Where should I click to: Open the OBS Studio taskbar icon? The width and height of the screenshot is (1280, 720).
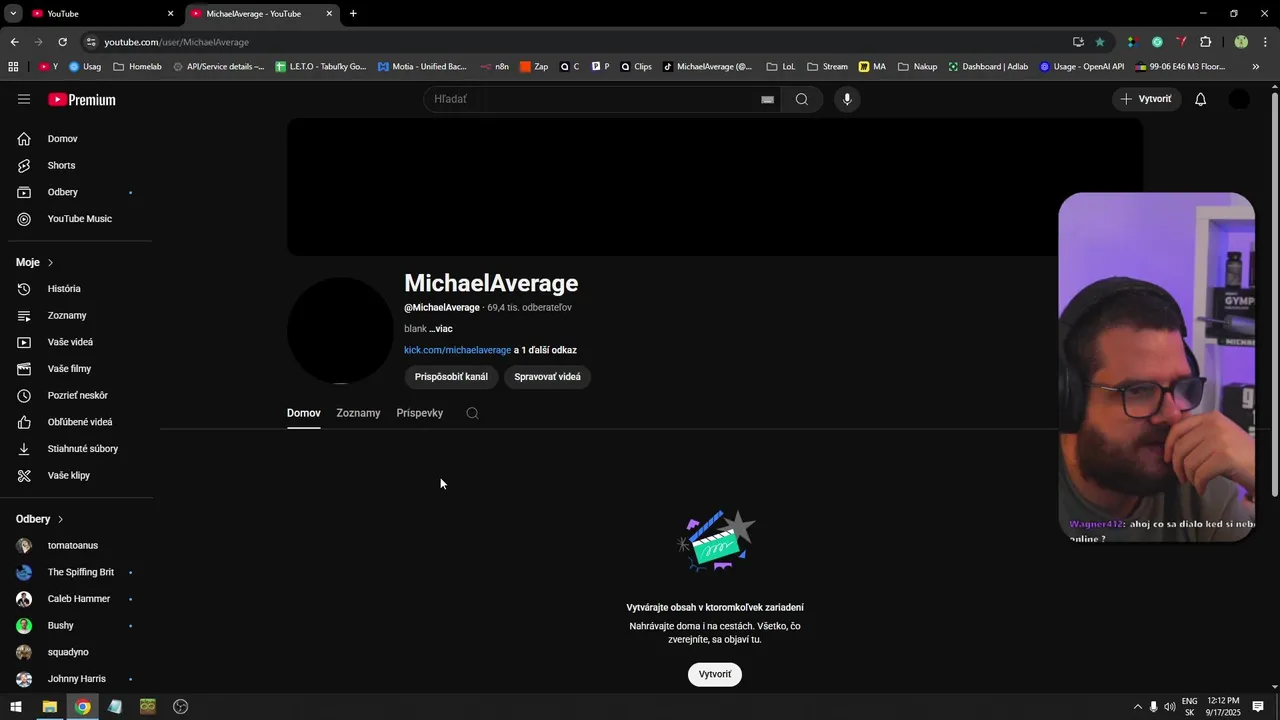coord(181,707)
